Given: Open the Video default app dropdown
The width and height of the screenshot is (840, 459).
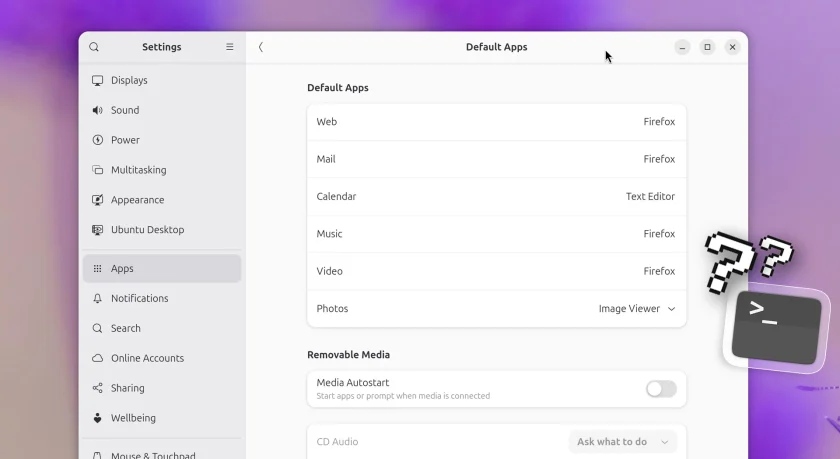Looking at the screenshot, I should click(497, 272).
